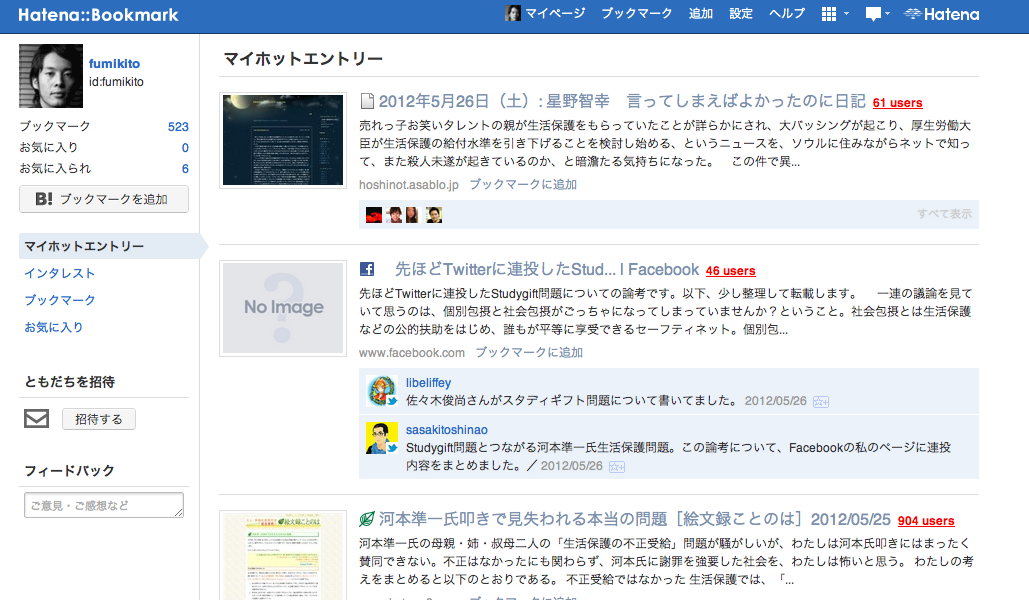Click the green leaf favicon on third entry
1029x600 pixels.
coord(367,519)
